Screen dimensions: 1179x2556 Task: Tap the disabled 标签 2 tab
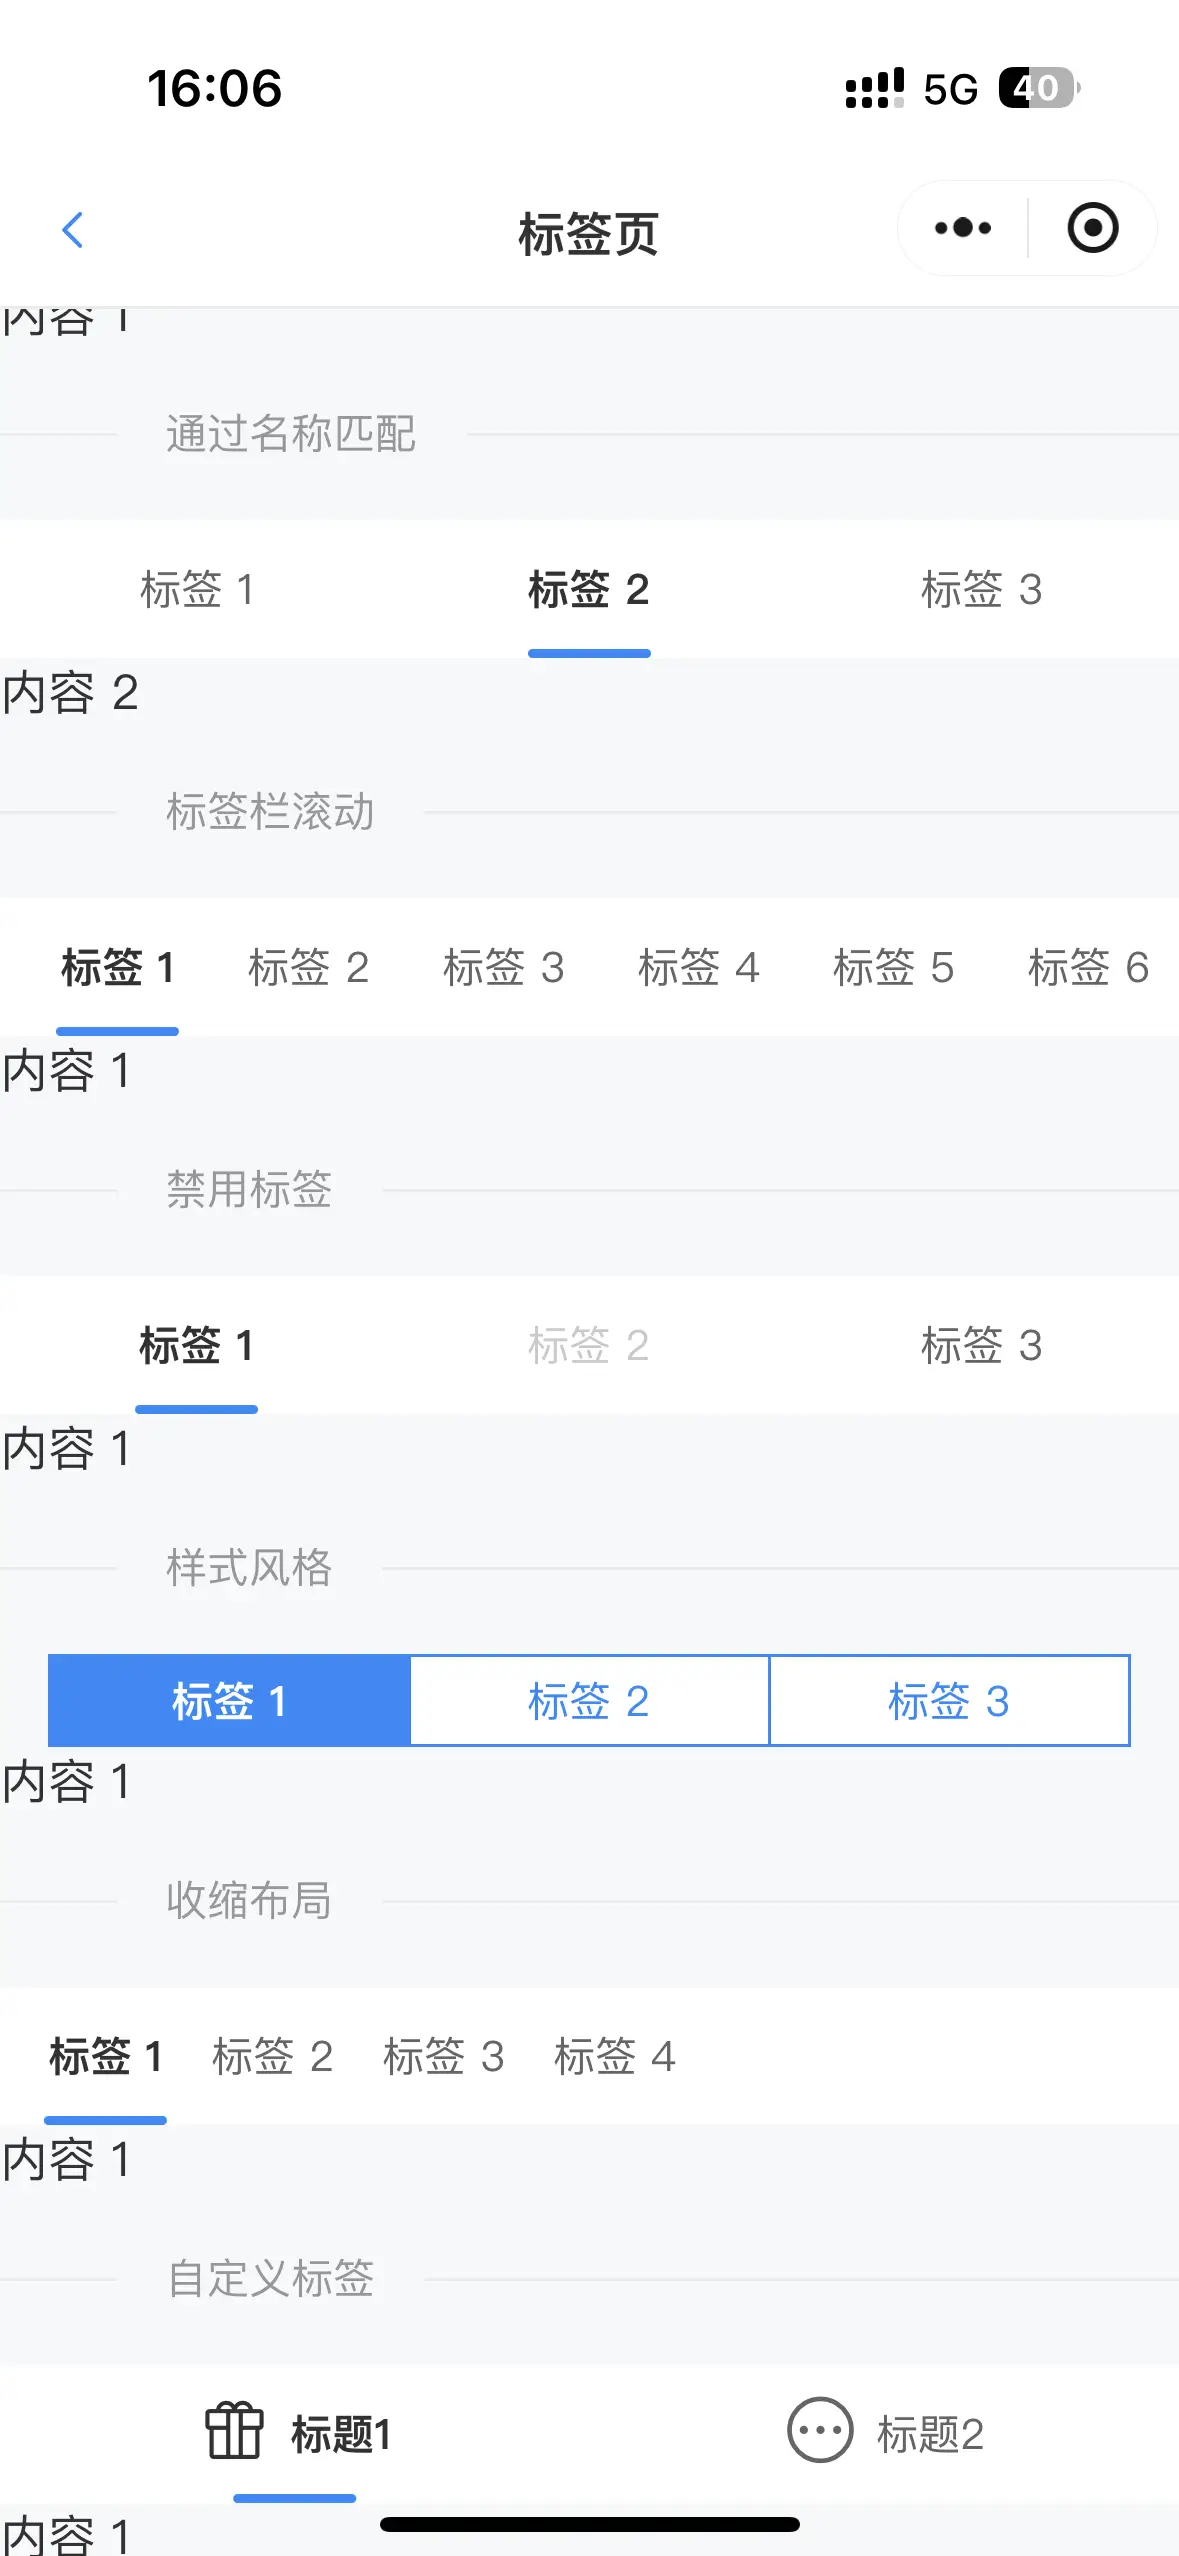(589, 1345)
